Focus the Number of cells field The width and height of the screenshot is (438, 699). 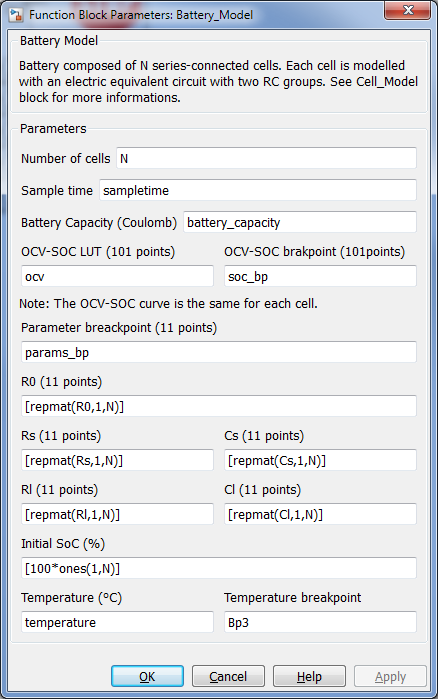click(266, 158)
